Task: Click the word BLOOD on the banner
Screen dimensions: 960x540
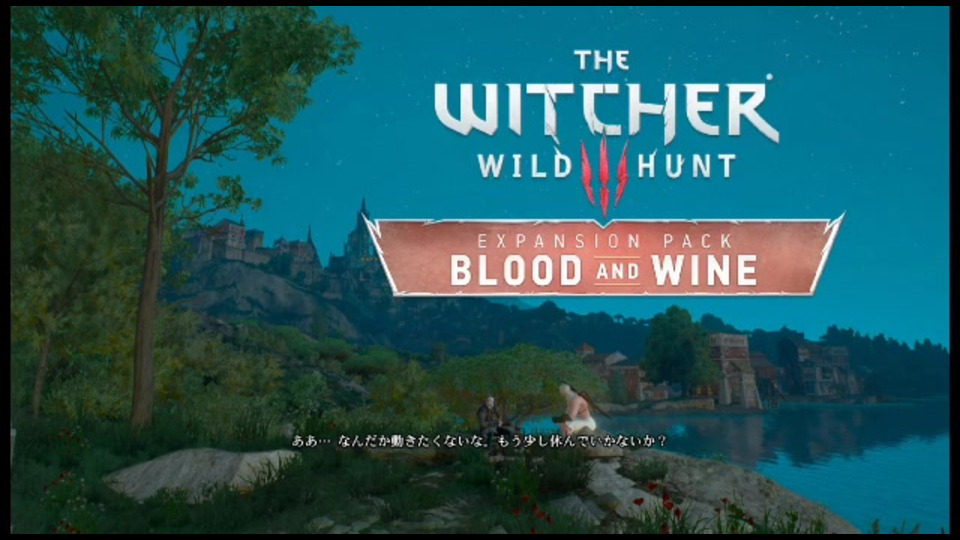Action: point(516,271)
